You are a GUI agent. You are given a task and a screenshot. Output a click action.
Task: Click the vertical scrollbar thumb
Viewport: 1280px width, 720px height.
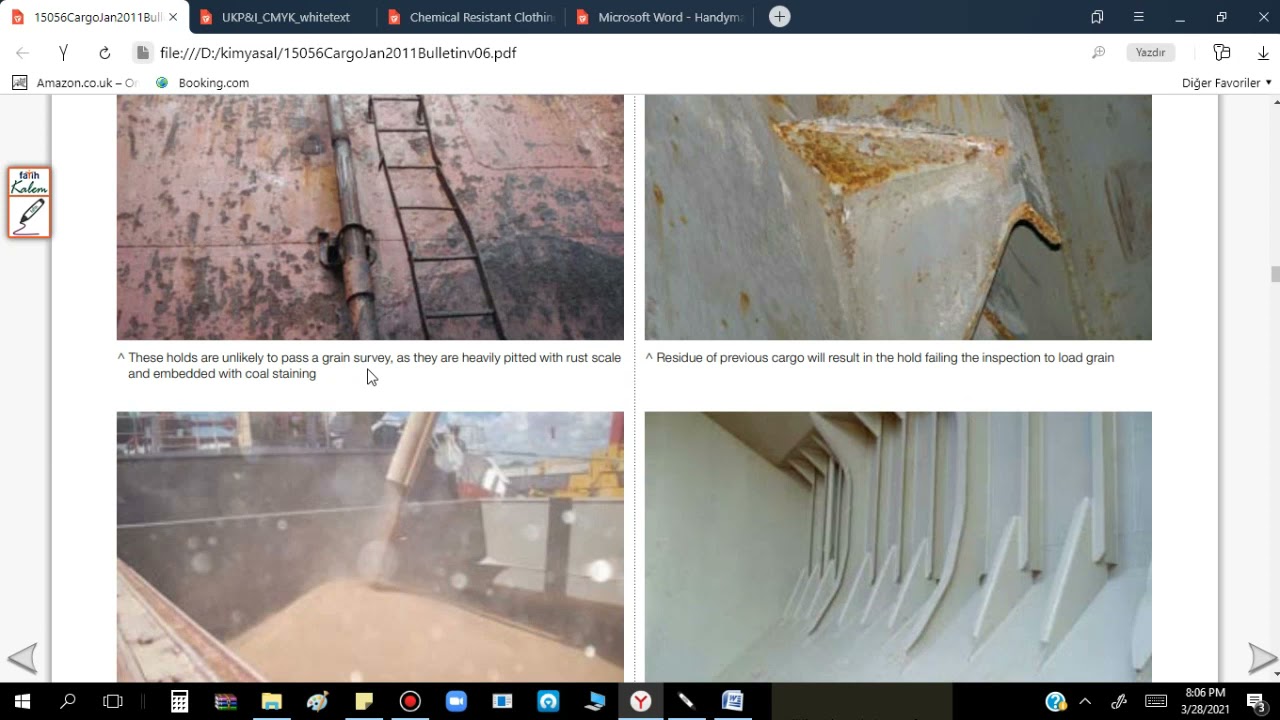(1274, 274)
